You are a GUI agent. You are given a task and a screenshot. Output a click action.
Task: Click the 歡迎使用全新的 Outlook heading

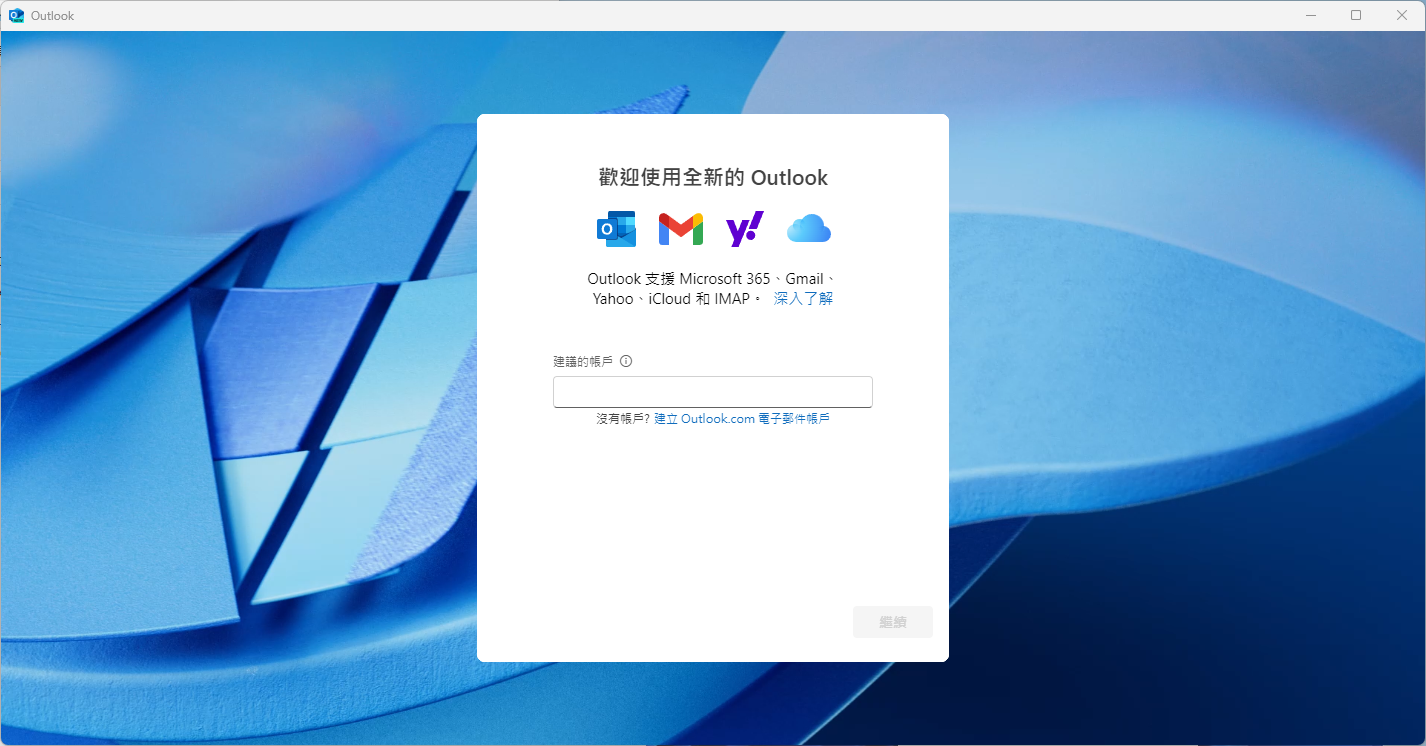tap(713, 178)
